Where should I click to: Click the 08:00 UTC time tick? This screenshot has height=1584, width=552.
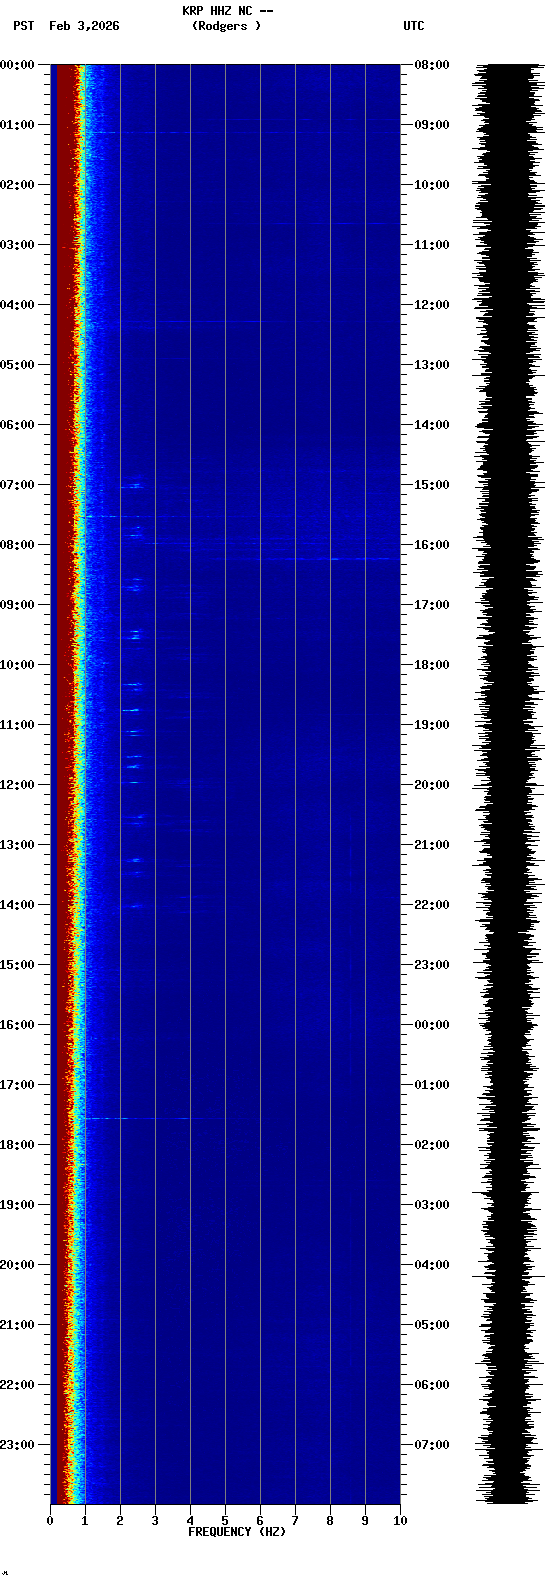click(x=432, y=65)
